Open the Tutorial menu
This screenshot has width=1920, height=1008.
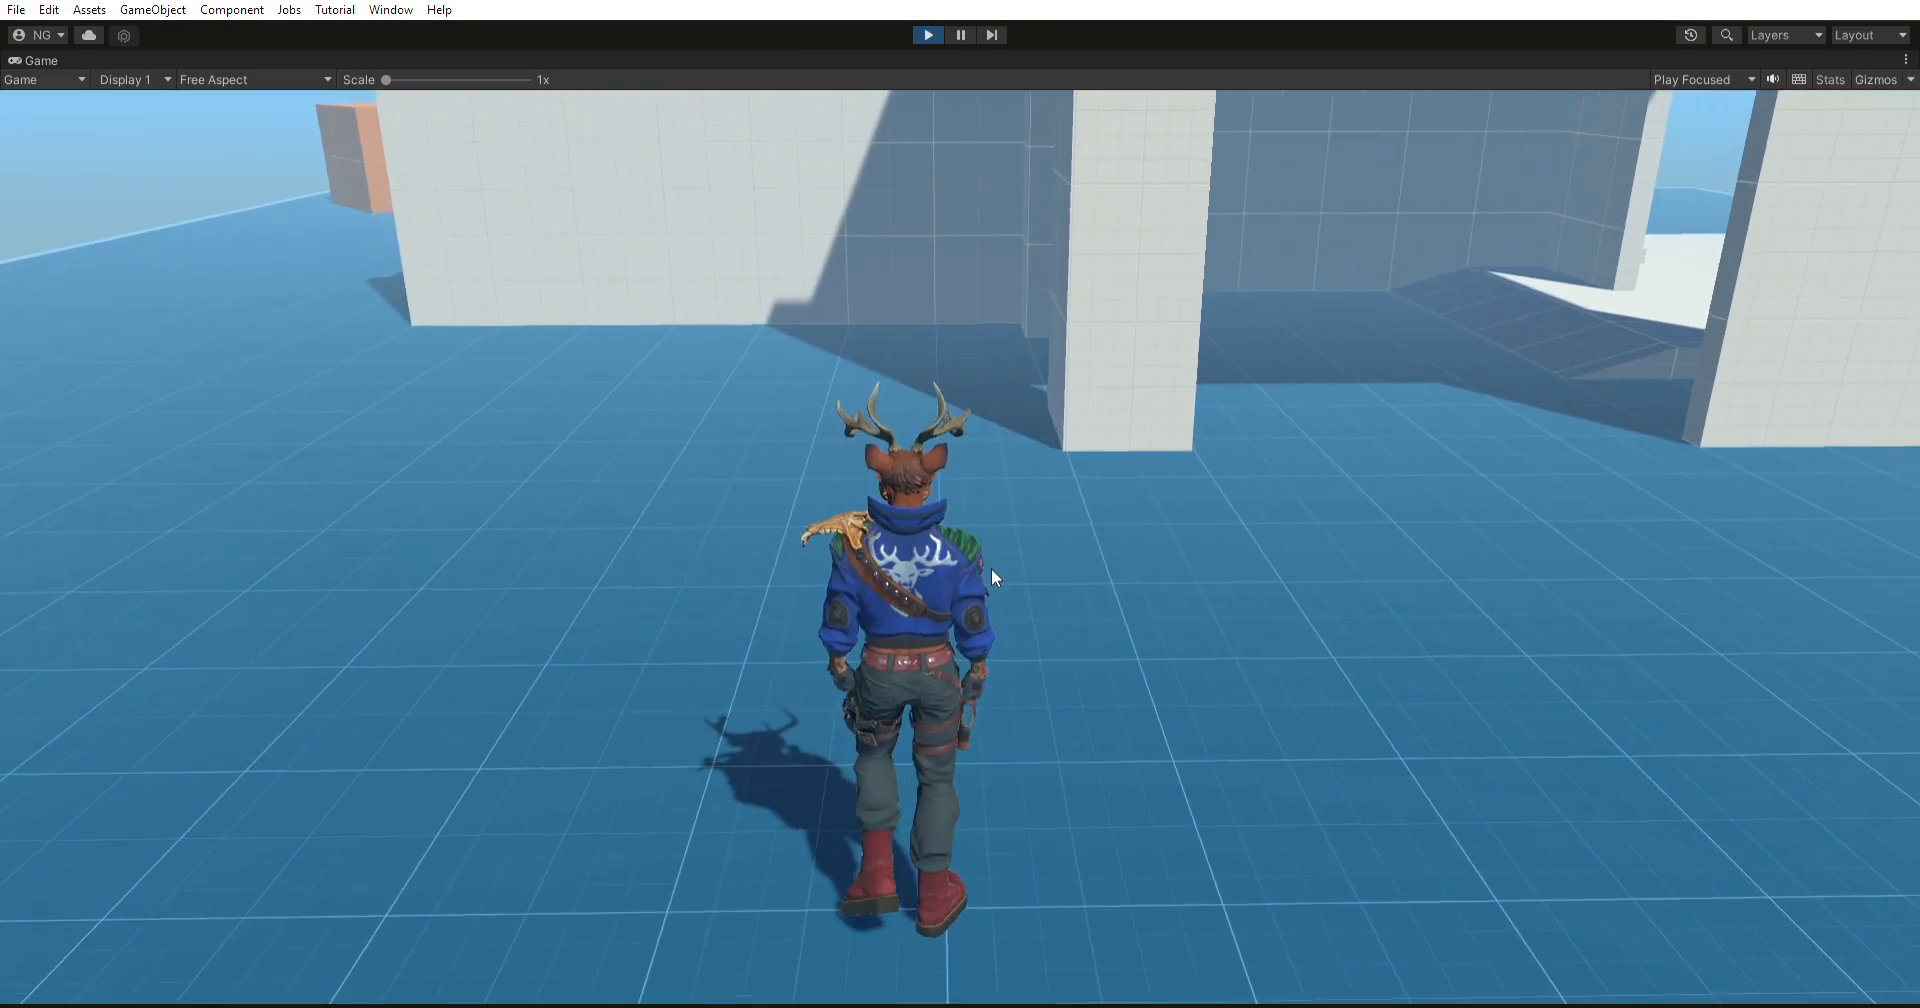(x=335, y=10)
